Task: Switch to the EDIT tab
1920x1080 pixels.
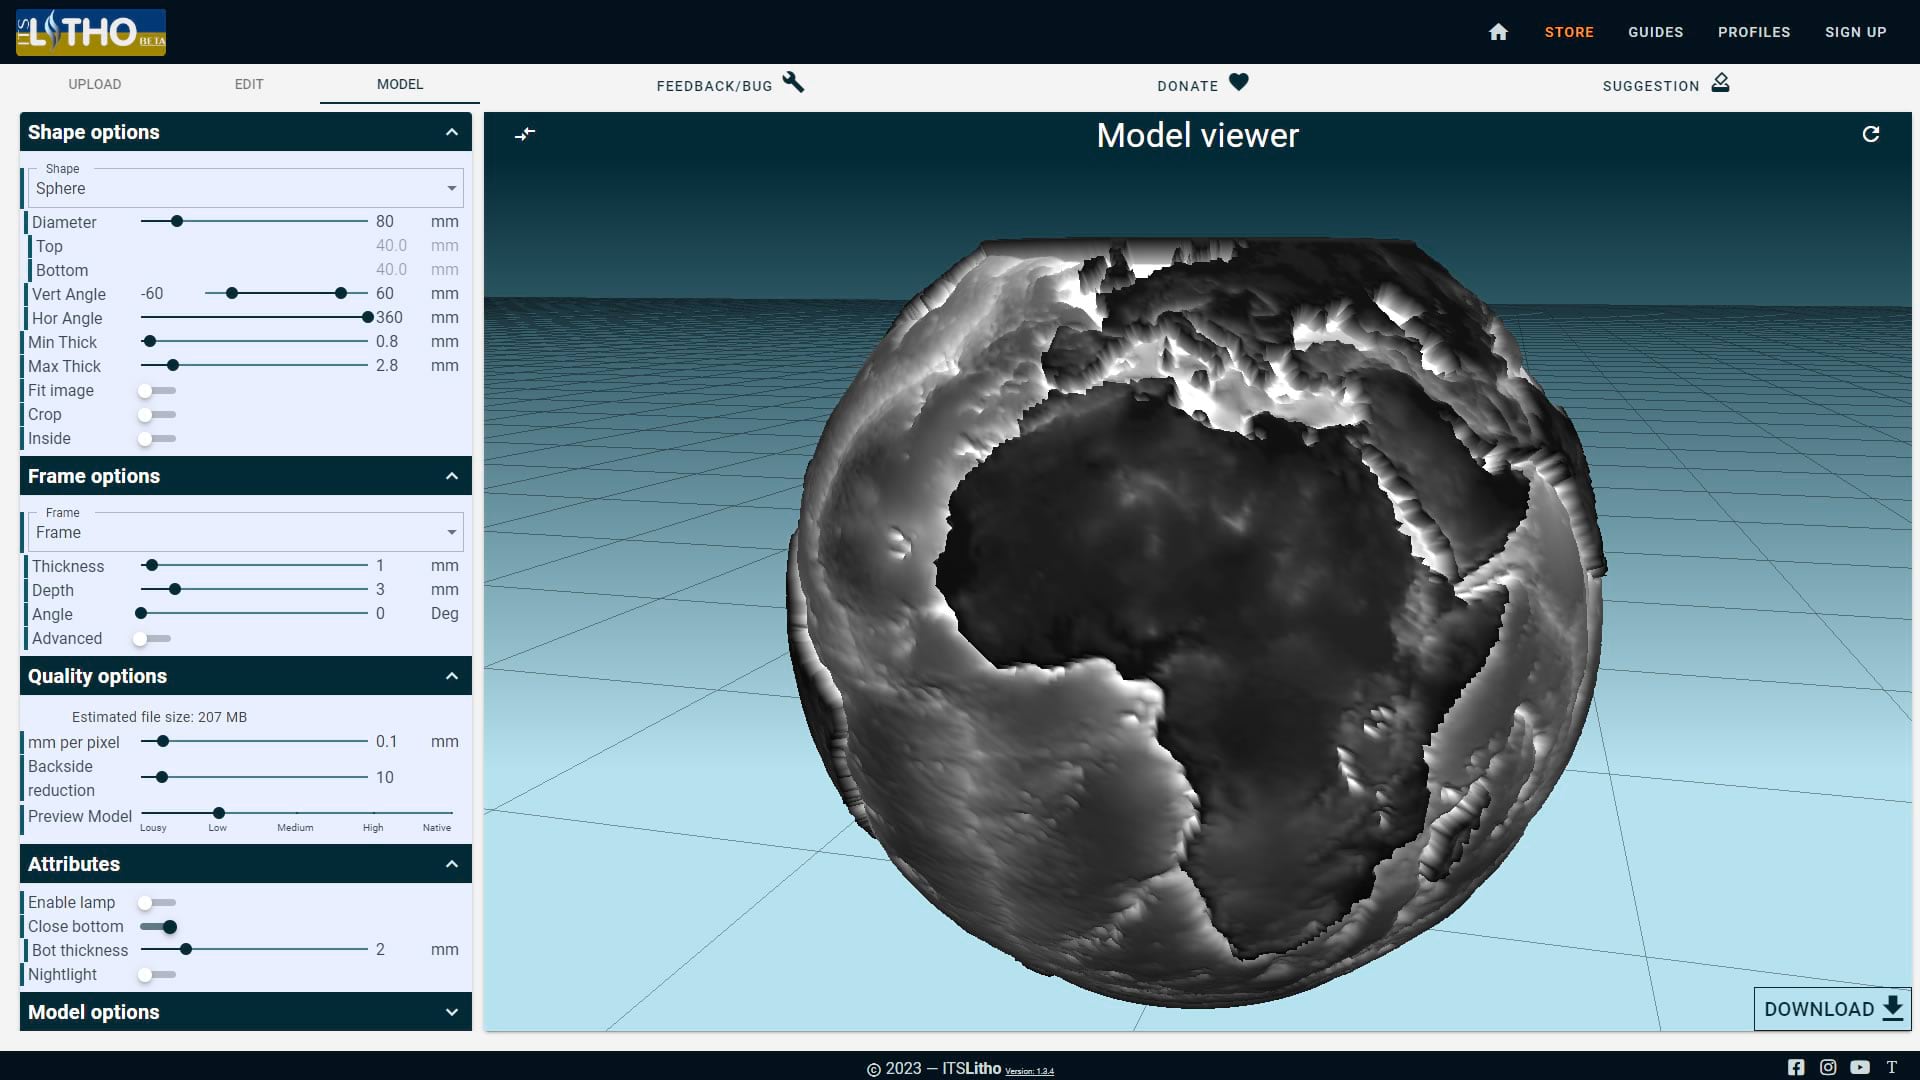Action: click(249, 84)
